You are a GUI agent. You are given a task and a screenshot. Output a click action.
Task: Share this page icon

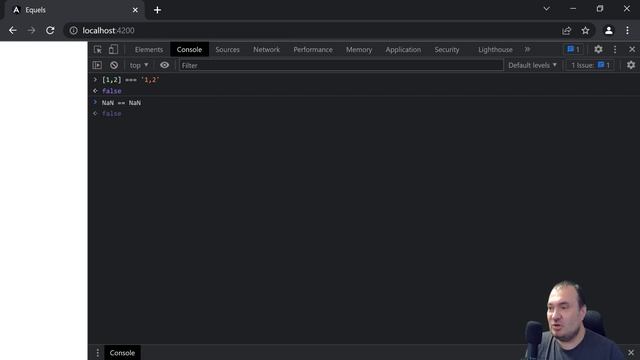pyautogui.click(x=567, y=31)
